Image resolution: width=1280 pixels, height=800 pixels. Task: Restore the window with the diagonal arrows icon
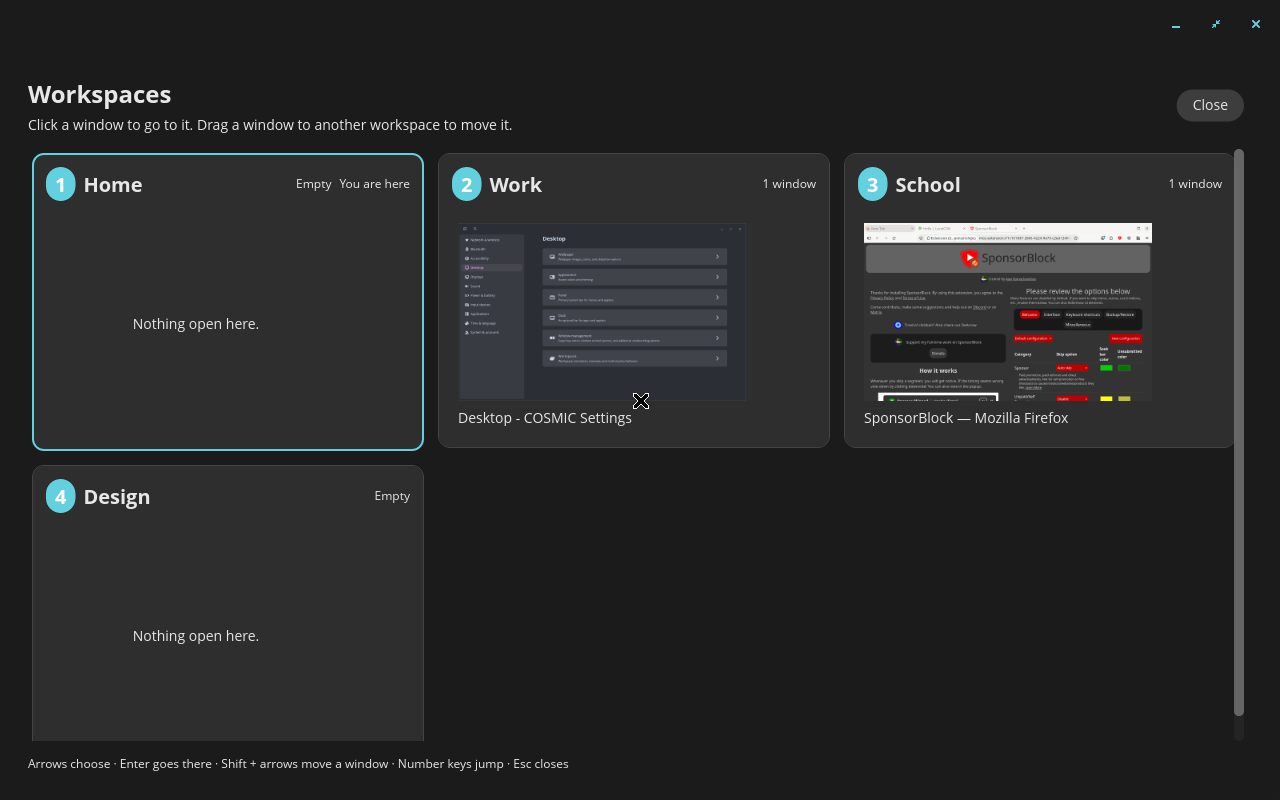coord(1216,24)
